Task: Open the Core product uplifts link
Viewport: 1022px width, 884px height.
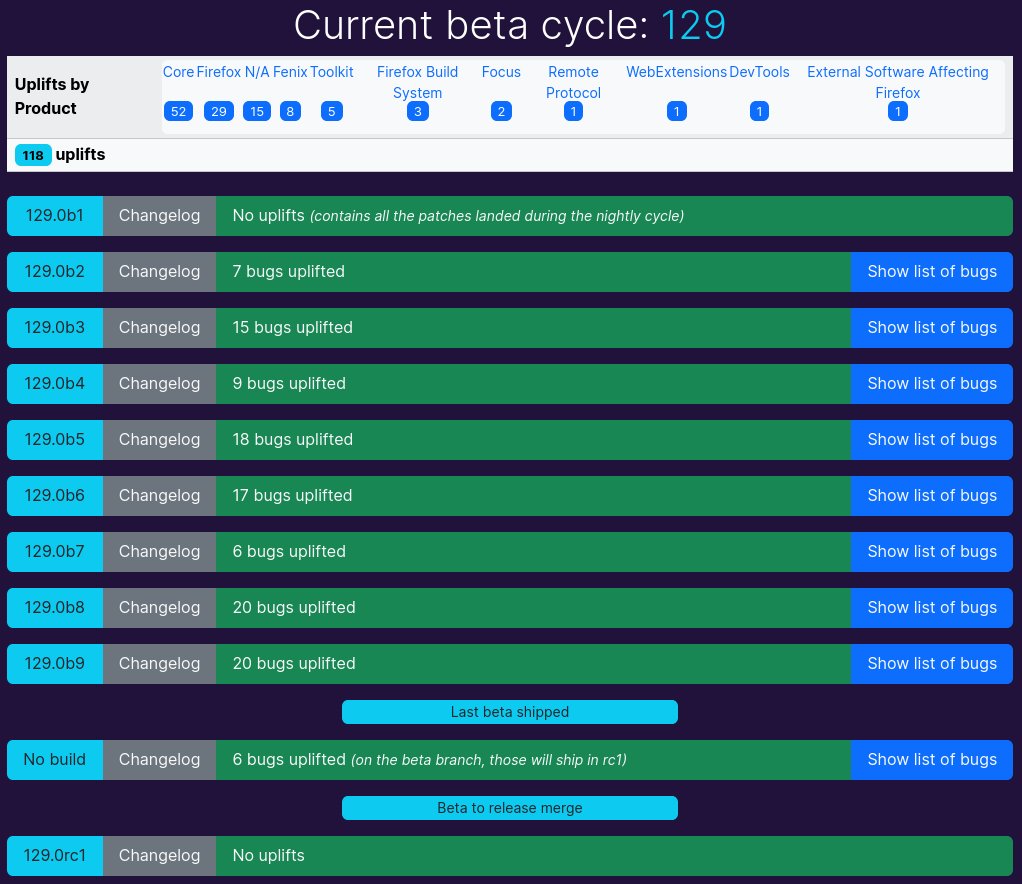Action: 178,72
